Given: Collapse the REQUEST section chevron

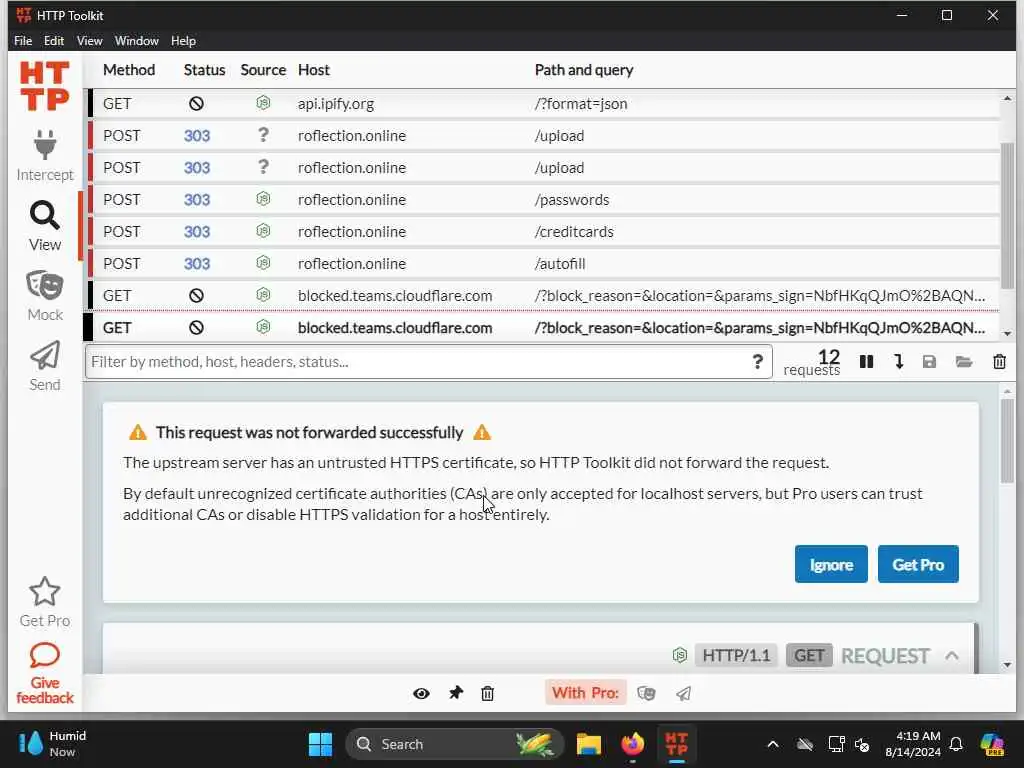Looking at the screenshot, I should coord(952,656).
